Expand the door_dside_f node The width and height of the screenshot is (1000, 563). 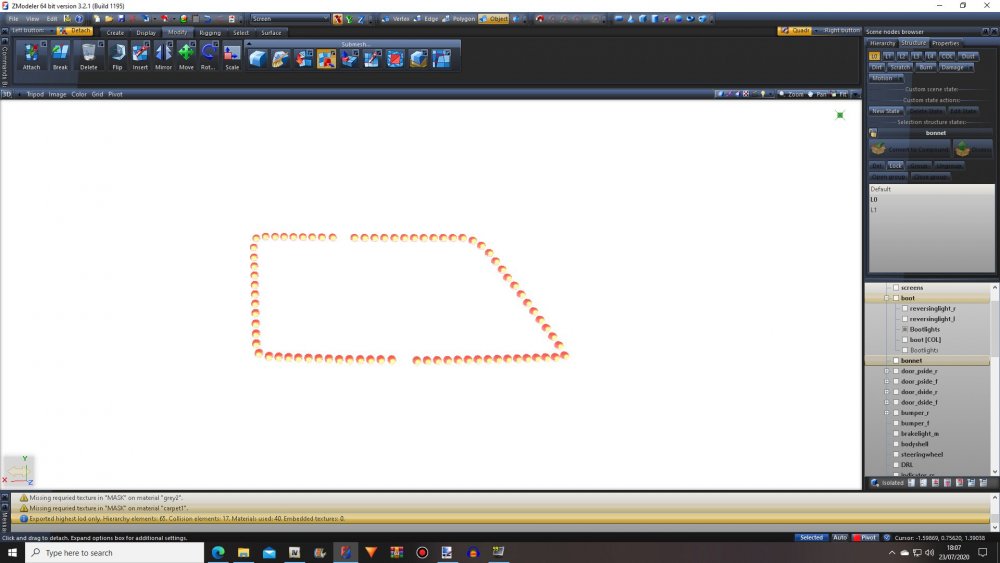(x=886, y=402)
